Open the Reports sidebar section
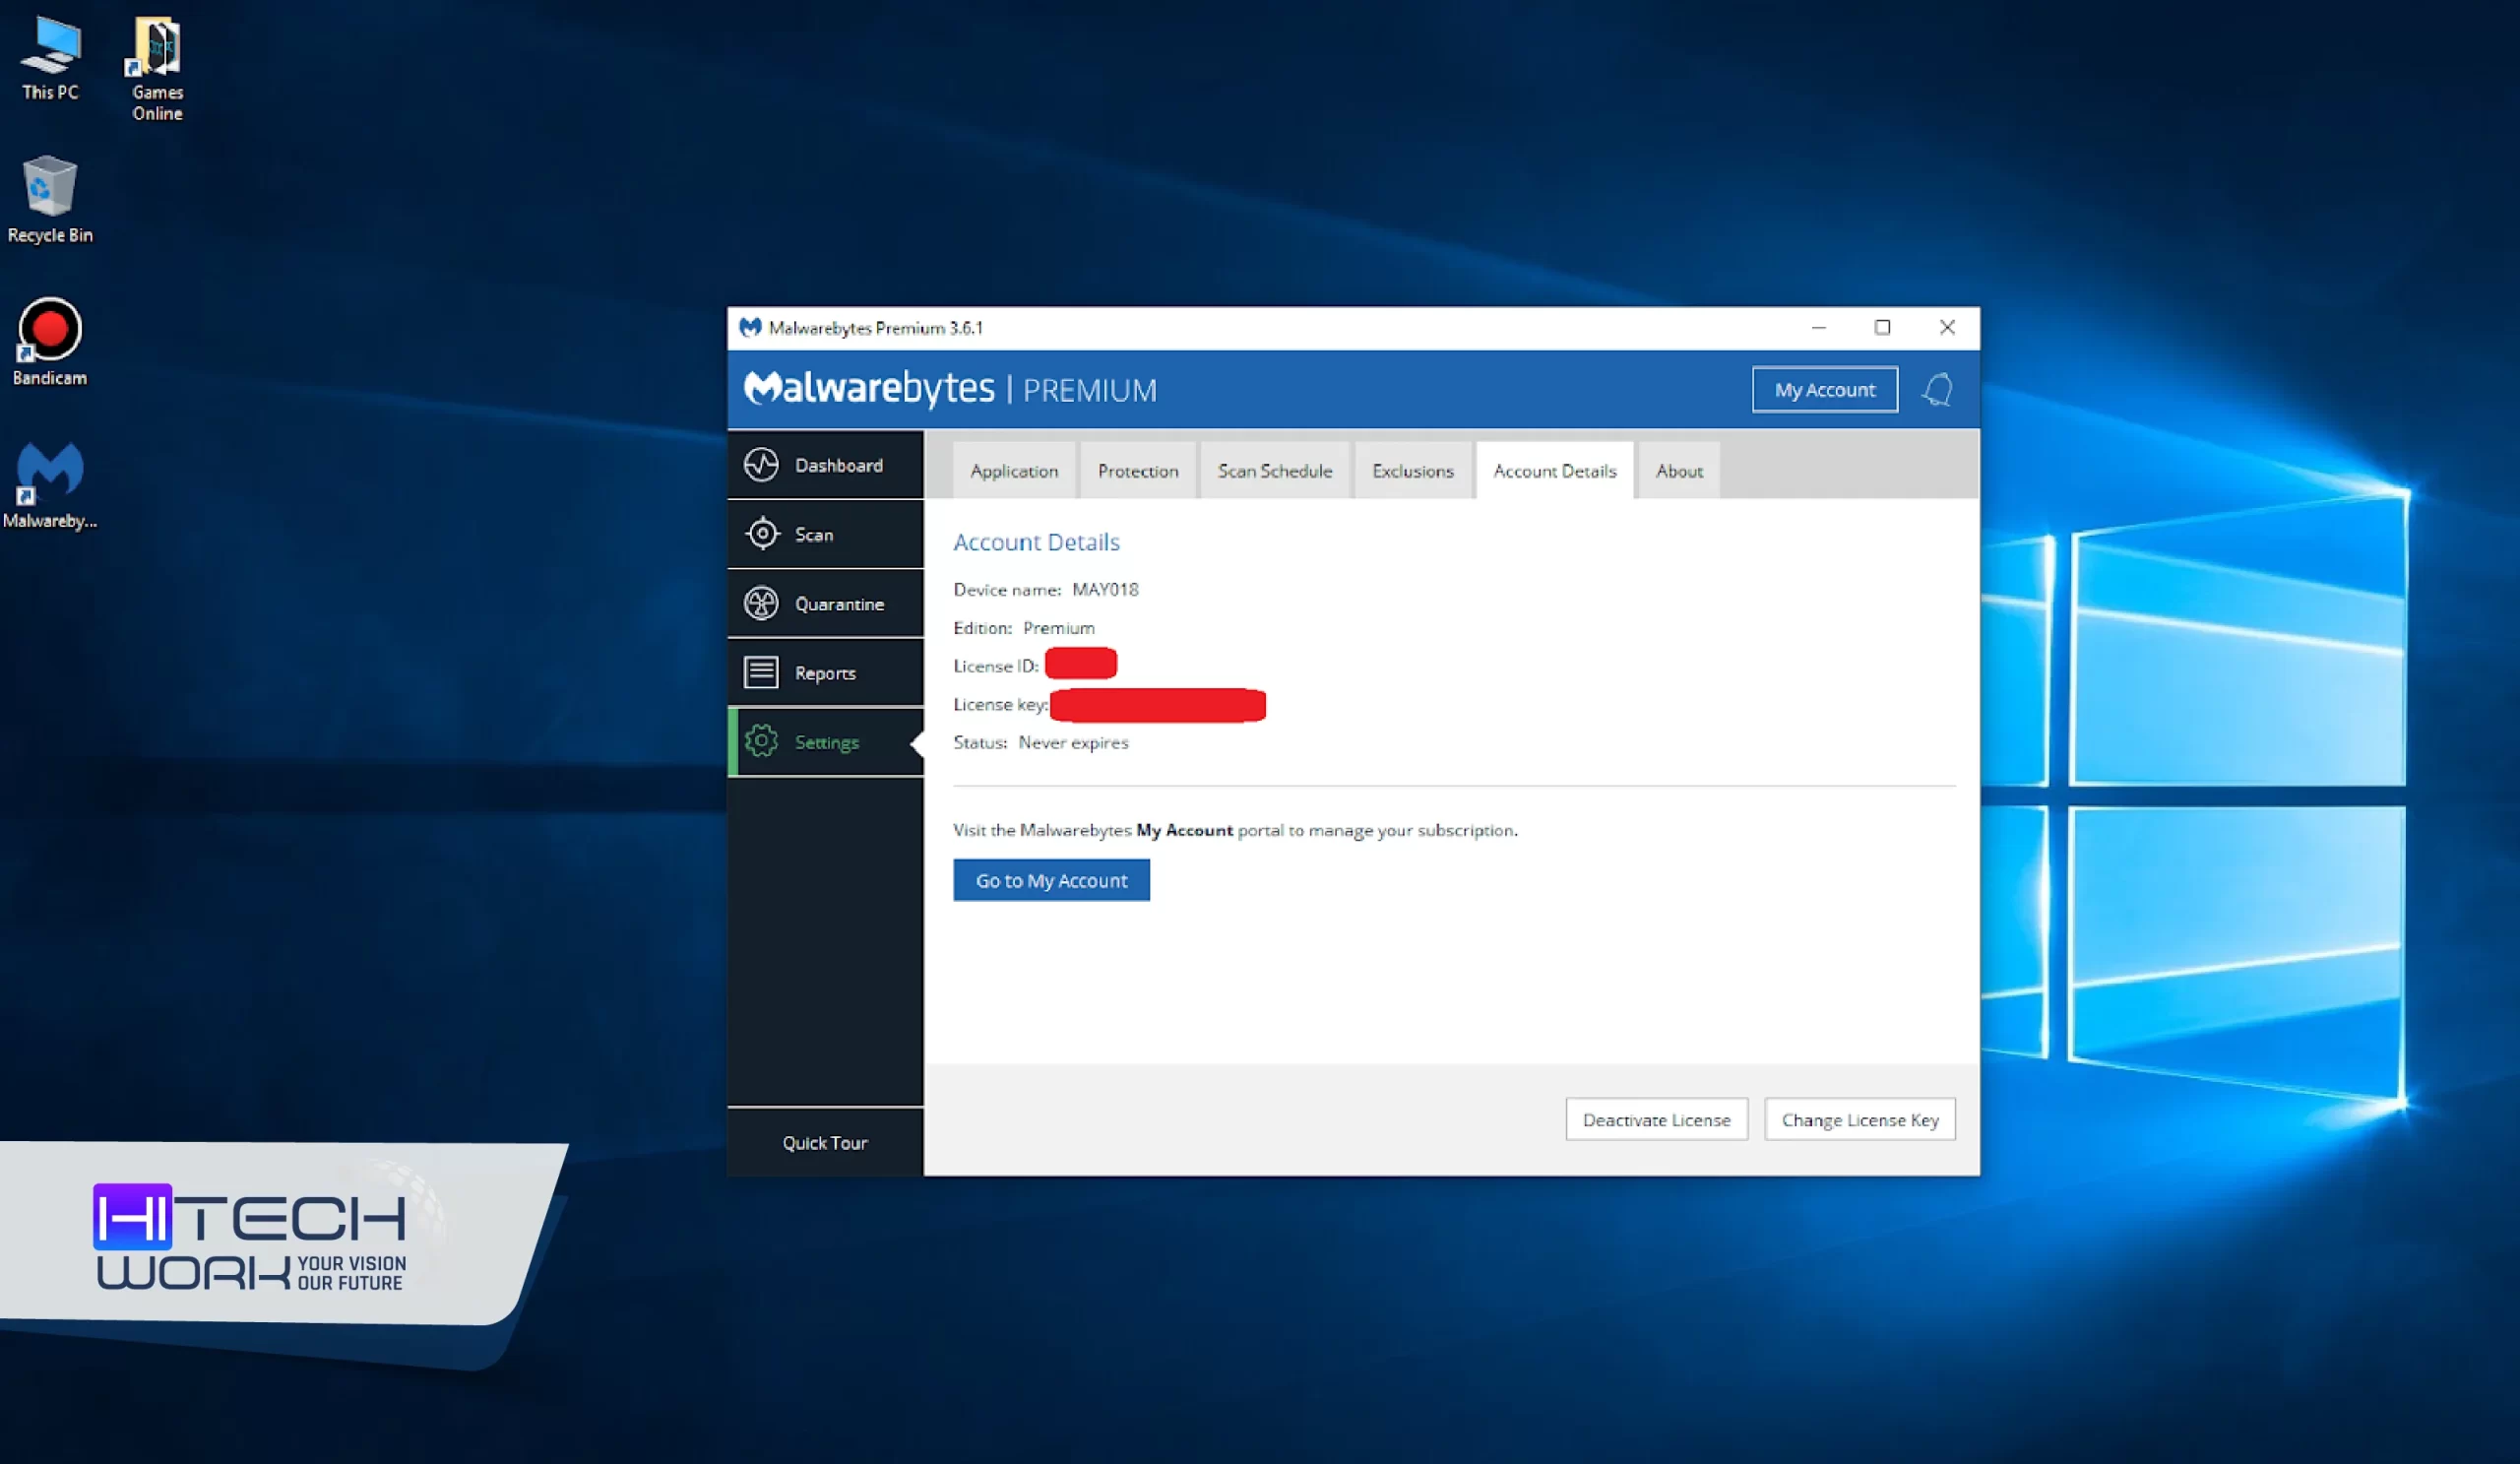2520x1464 pixels. pyautogui.click(x=825, y=672)
